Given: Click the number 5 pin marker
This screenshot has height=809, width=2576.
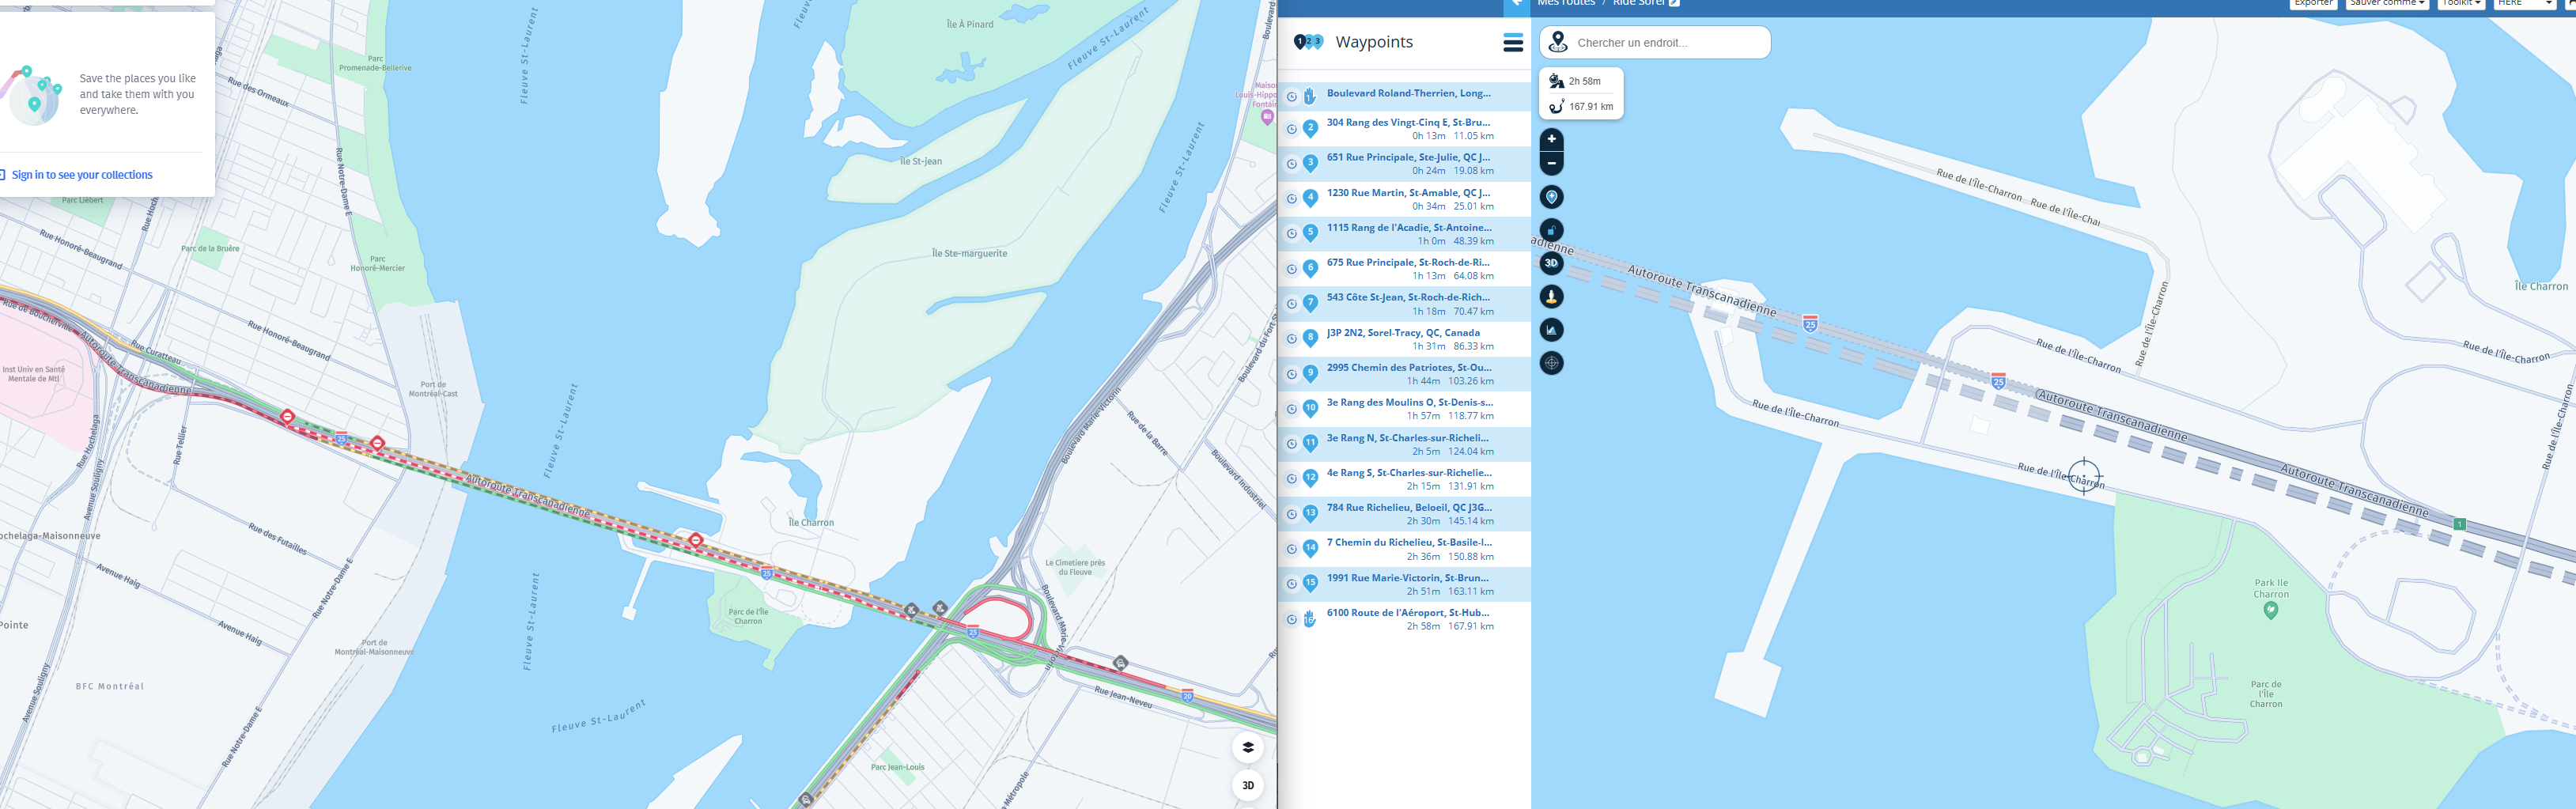Looking at the screenshot, I should [1310, 233].
